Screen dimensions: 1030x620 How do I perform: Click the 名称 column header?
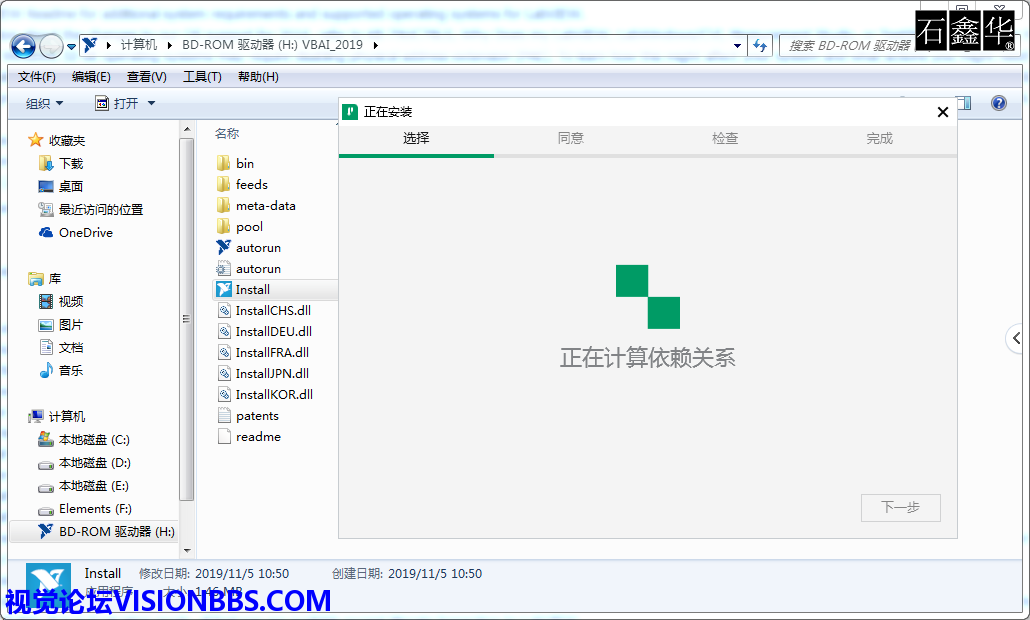click(227, 134)
